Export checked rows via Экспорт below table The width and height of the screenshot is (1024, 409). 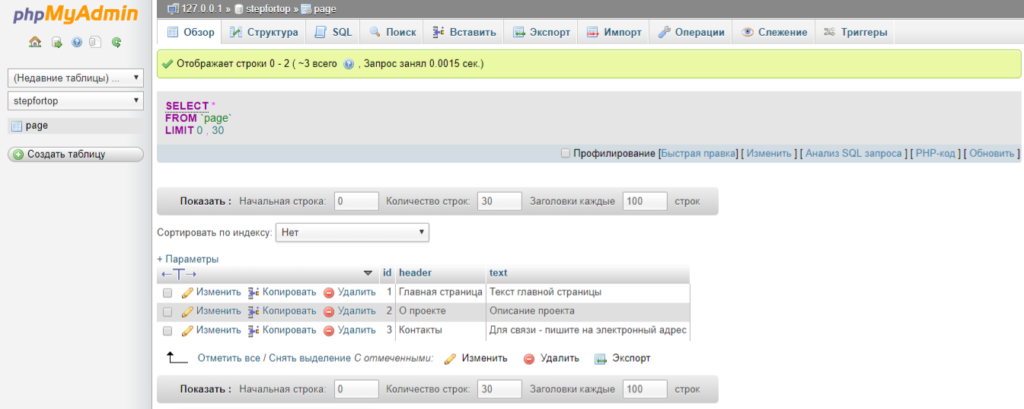[x=622, y=358]
